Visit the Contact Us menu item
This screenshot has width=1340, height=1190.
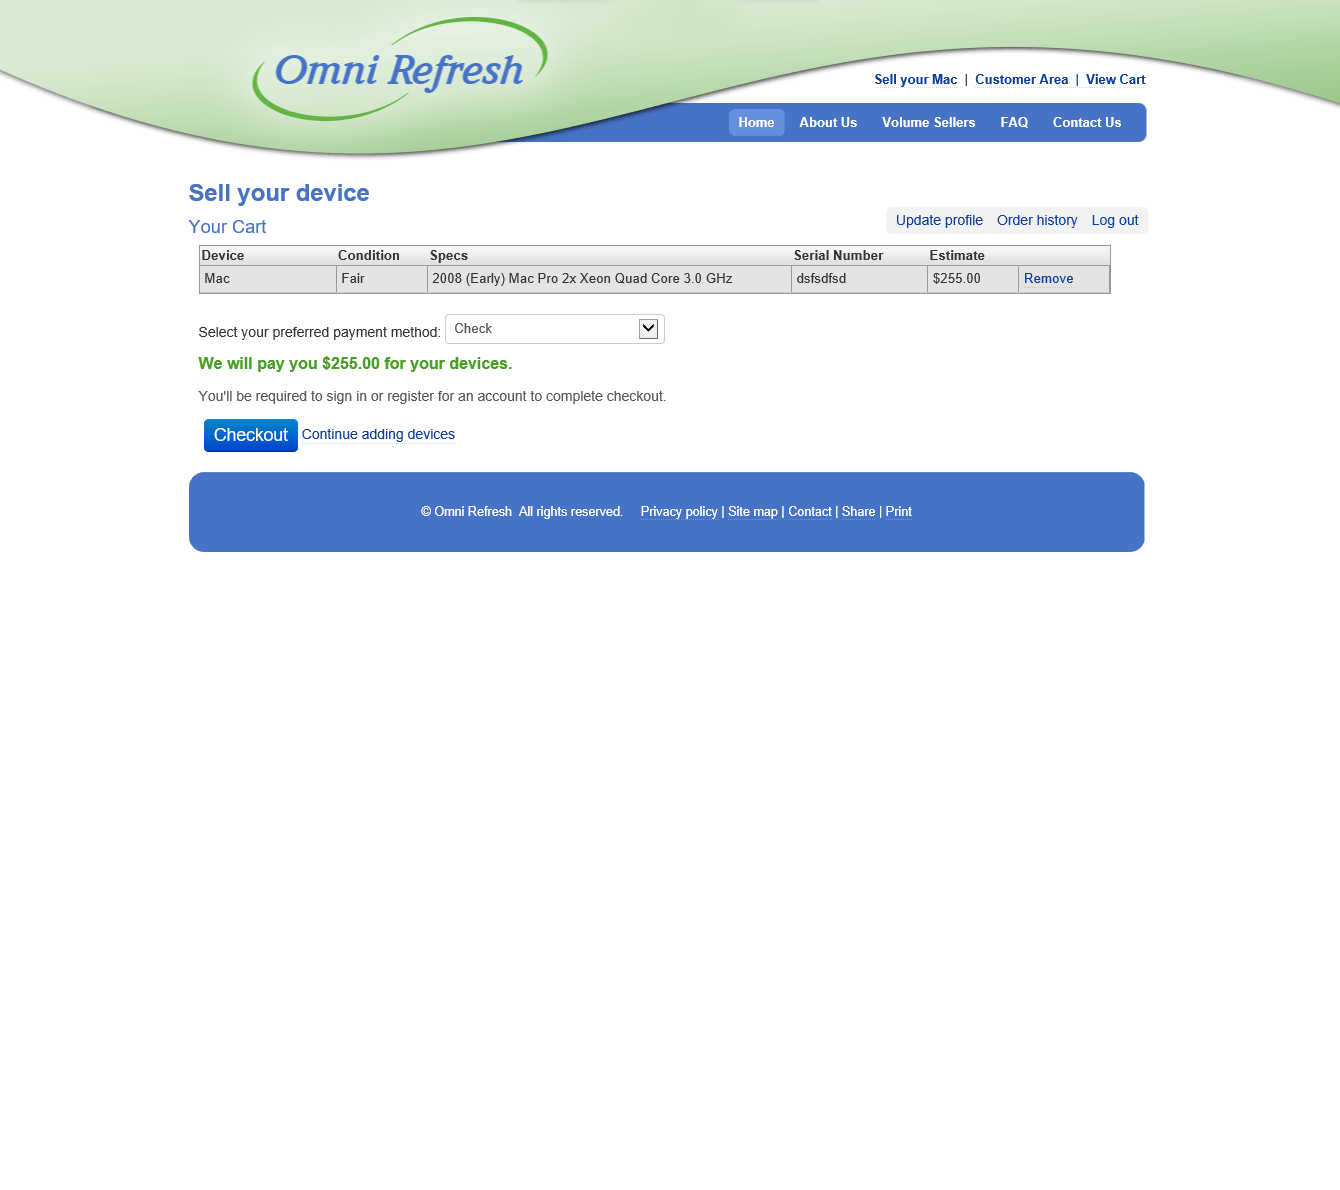point(1086,123)
